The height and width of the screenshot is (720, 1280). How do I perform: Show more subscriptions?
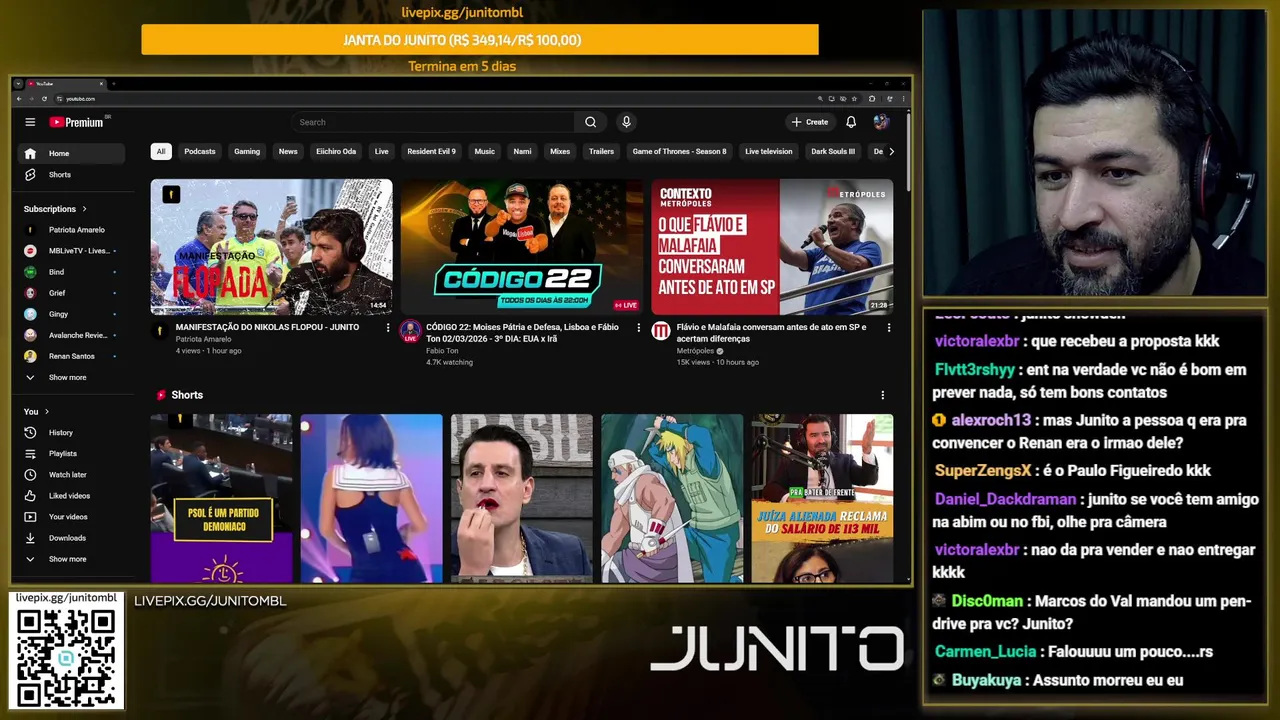point(71,377)
